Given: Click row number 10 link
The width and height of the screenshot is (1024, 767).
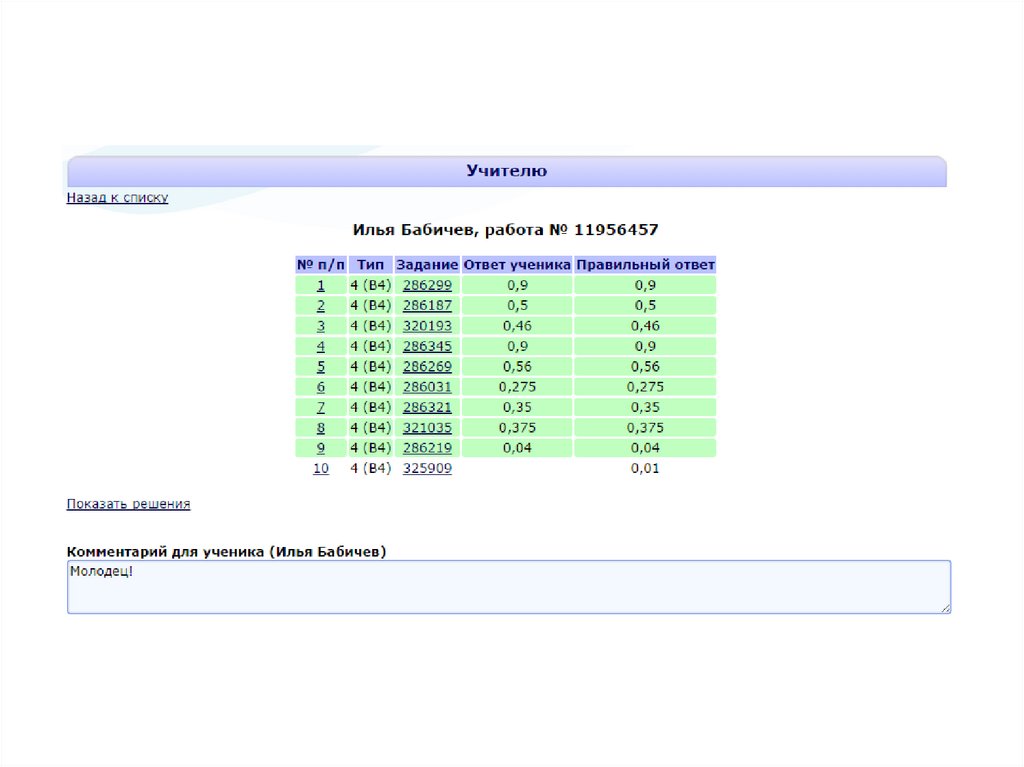Looking at the screenshot, I should [321, 468].
